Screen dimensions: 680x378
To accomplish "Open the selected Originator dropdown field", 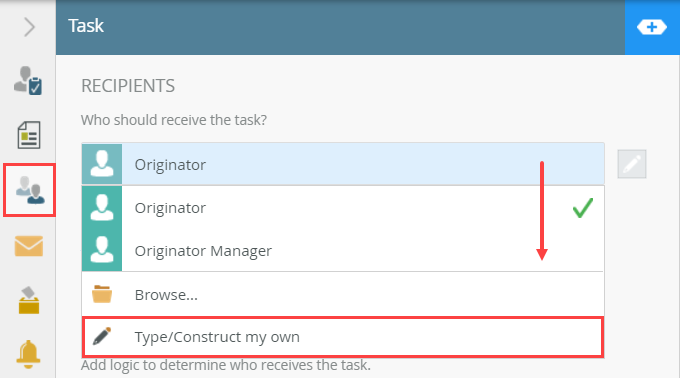I will pyautogui.click(x=343, y=164).
